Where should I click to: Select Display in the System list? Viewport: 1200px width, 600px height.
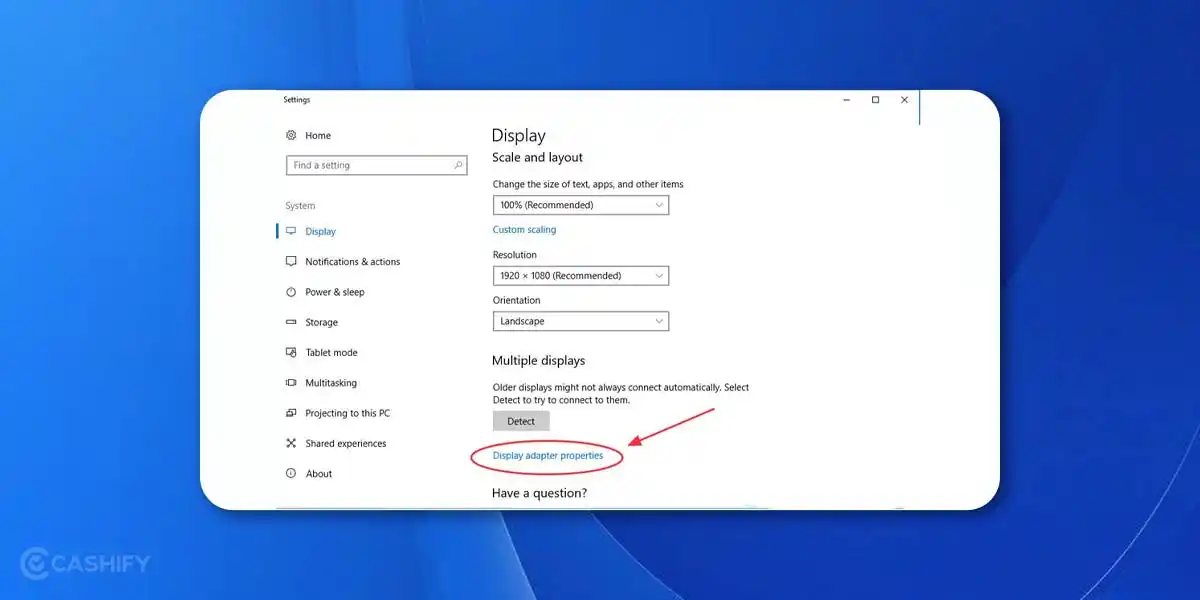tap(320, 231)
